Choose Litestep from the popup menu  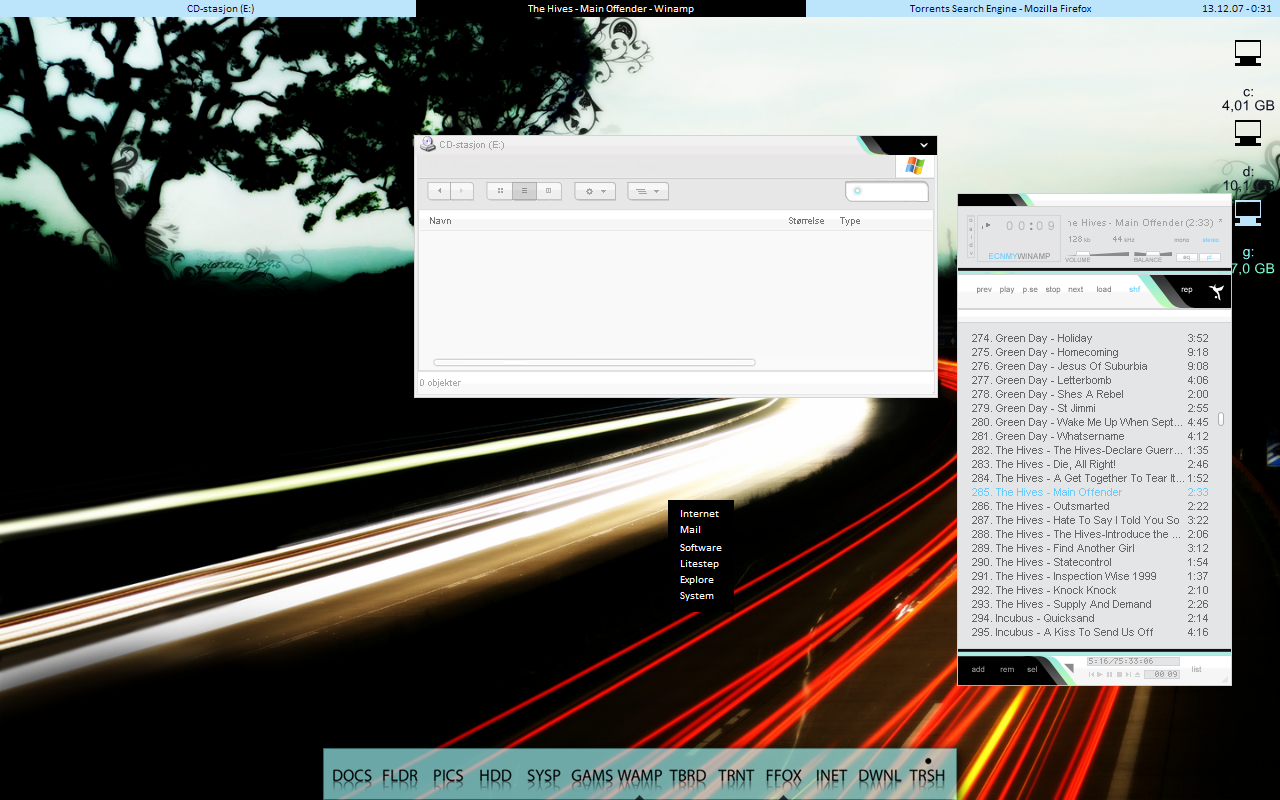699,564
